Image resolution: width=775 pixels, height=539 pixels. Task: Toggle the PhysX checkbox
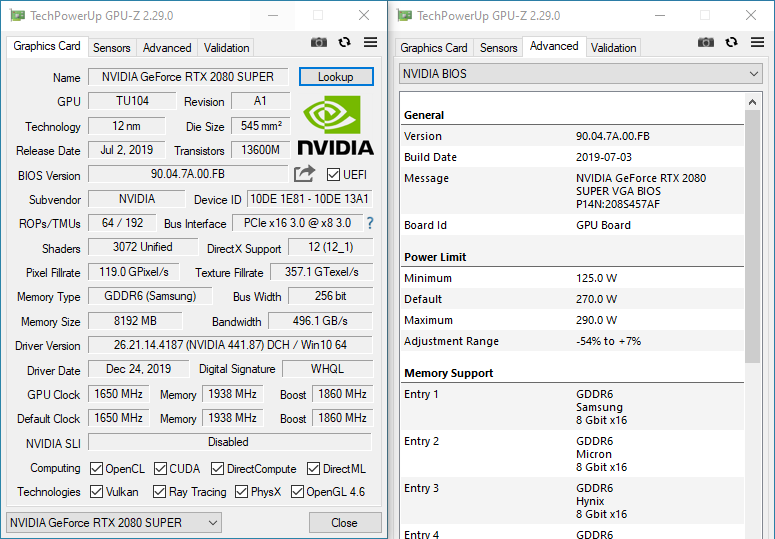tap(241, 492)
